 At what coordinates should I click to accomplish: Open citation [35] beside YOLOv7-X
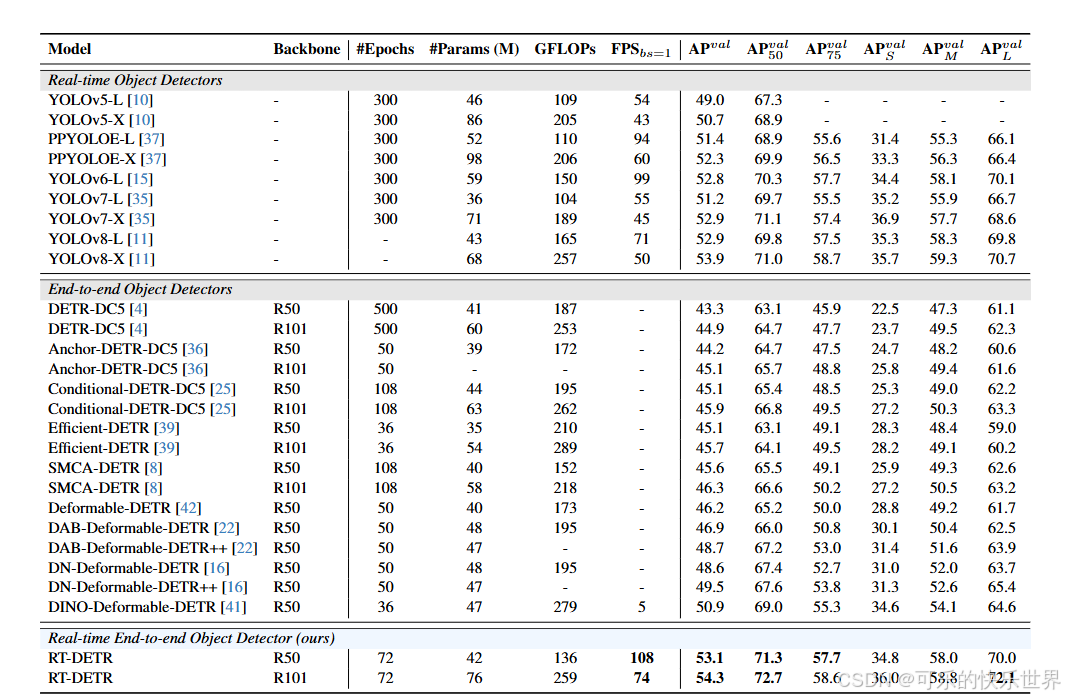click(142, 219)
